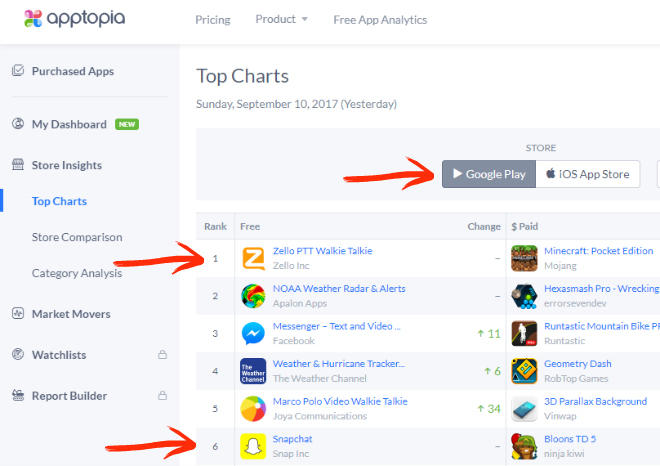Click the Snapchat ghost icon
660x466 pixels.
[254, 446]
